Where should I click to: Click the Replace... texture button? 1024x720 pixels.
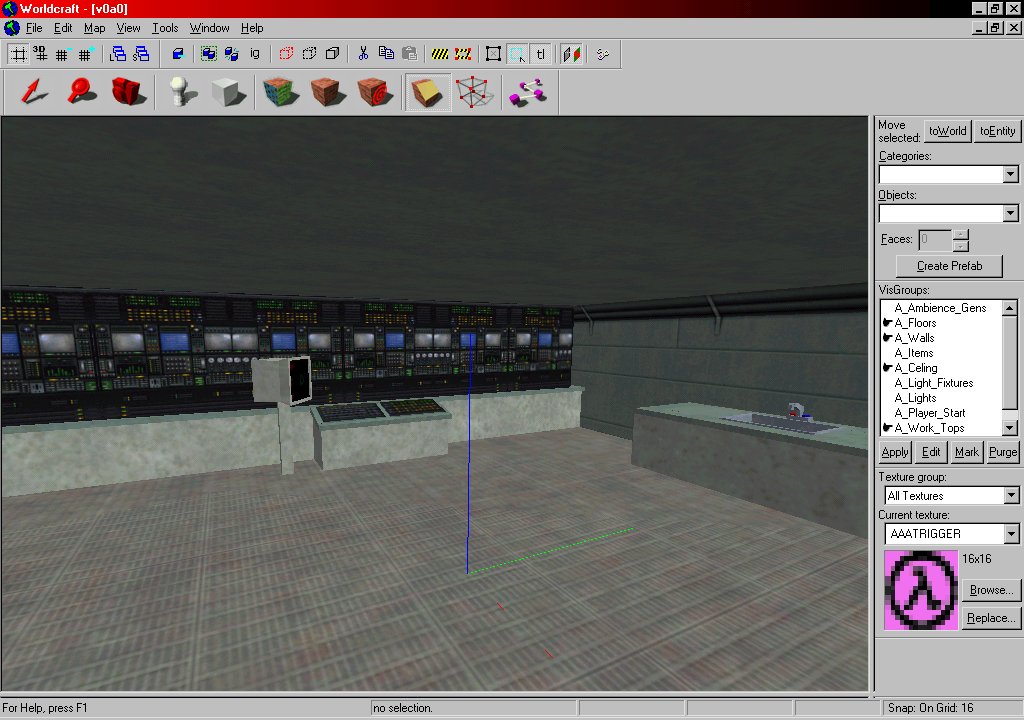[991, 618]
